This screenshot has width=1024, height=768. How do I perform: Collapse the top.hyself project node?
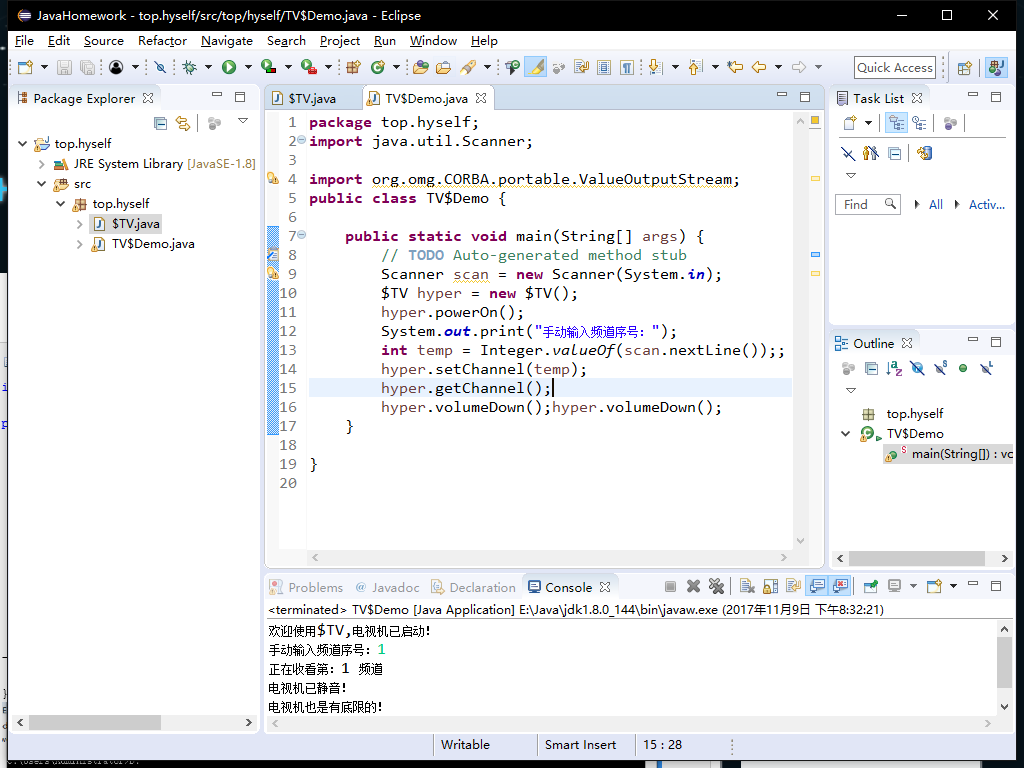point(22,144)
